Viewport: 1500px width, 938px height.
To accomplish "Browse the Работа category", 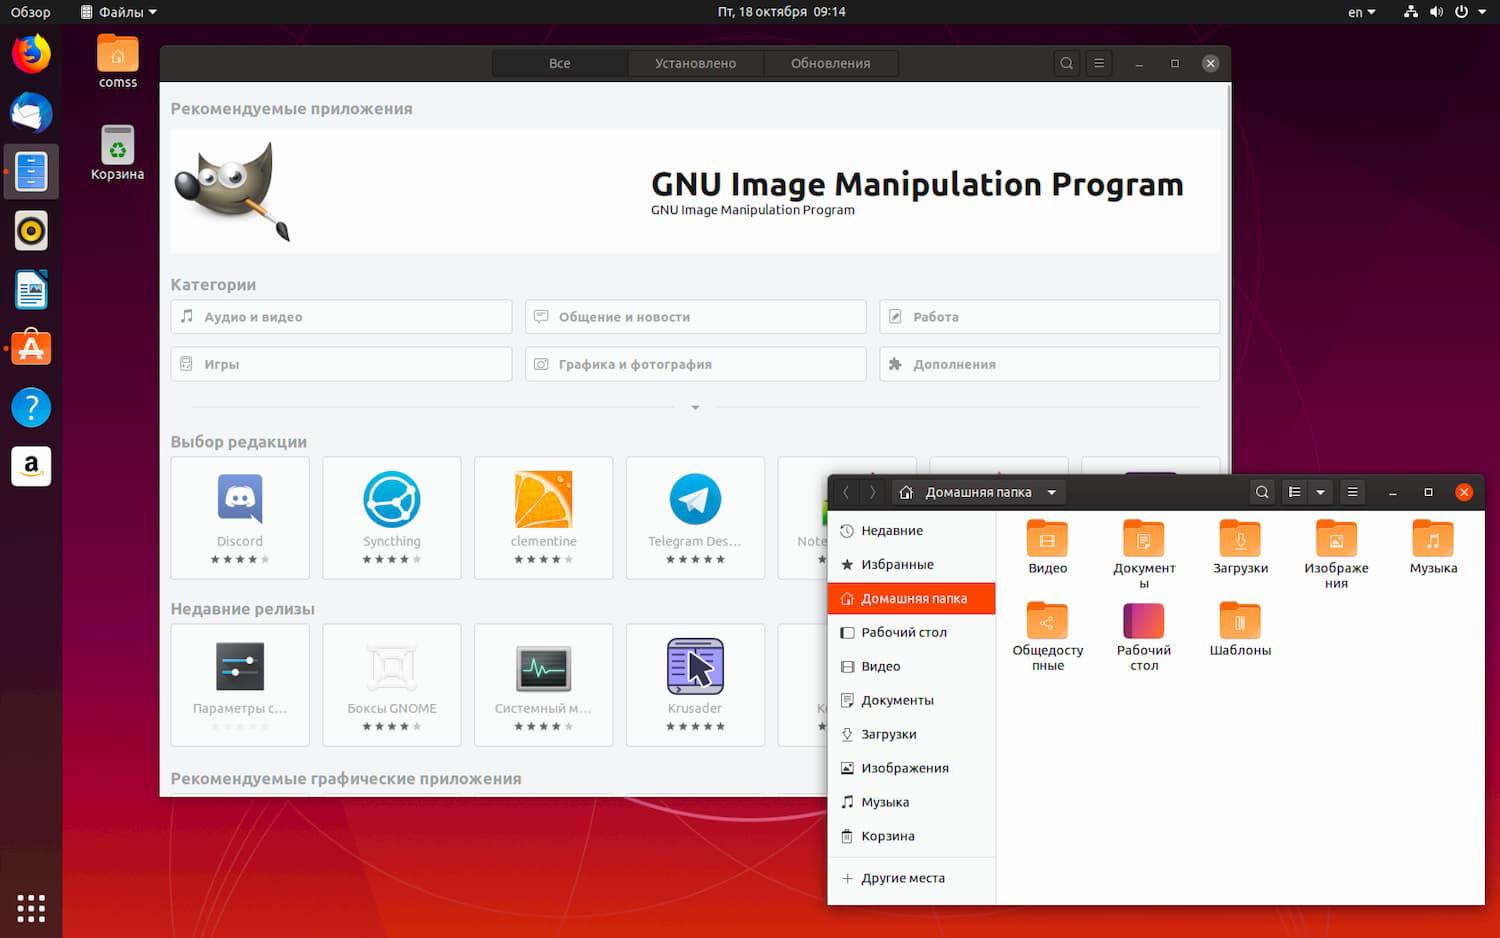I will point(1050,317).
